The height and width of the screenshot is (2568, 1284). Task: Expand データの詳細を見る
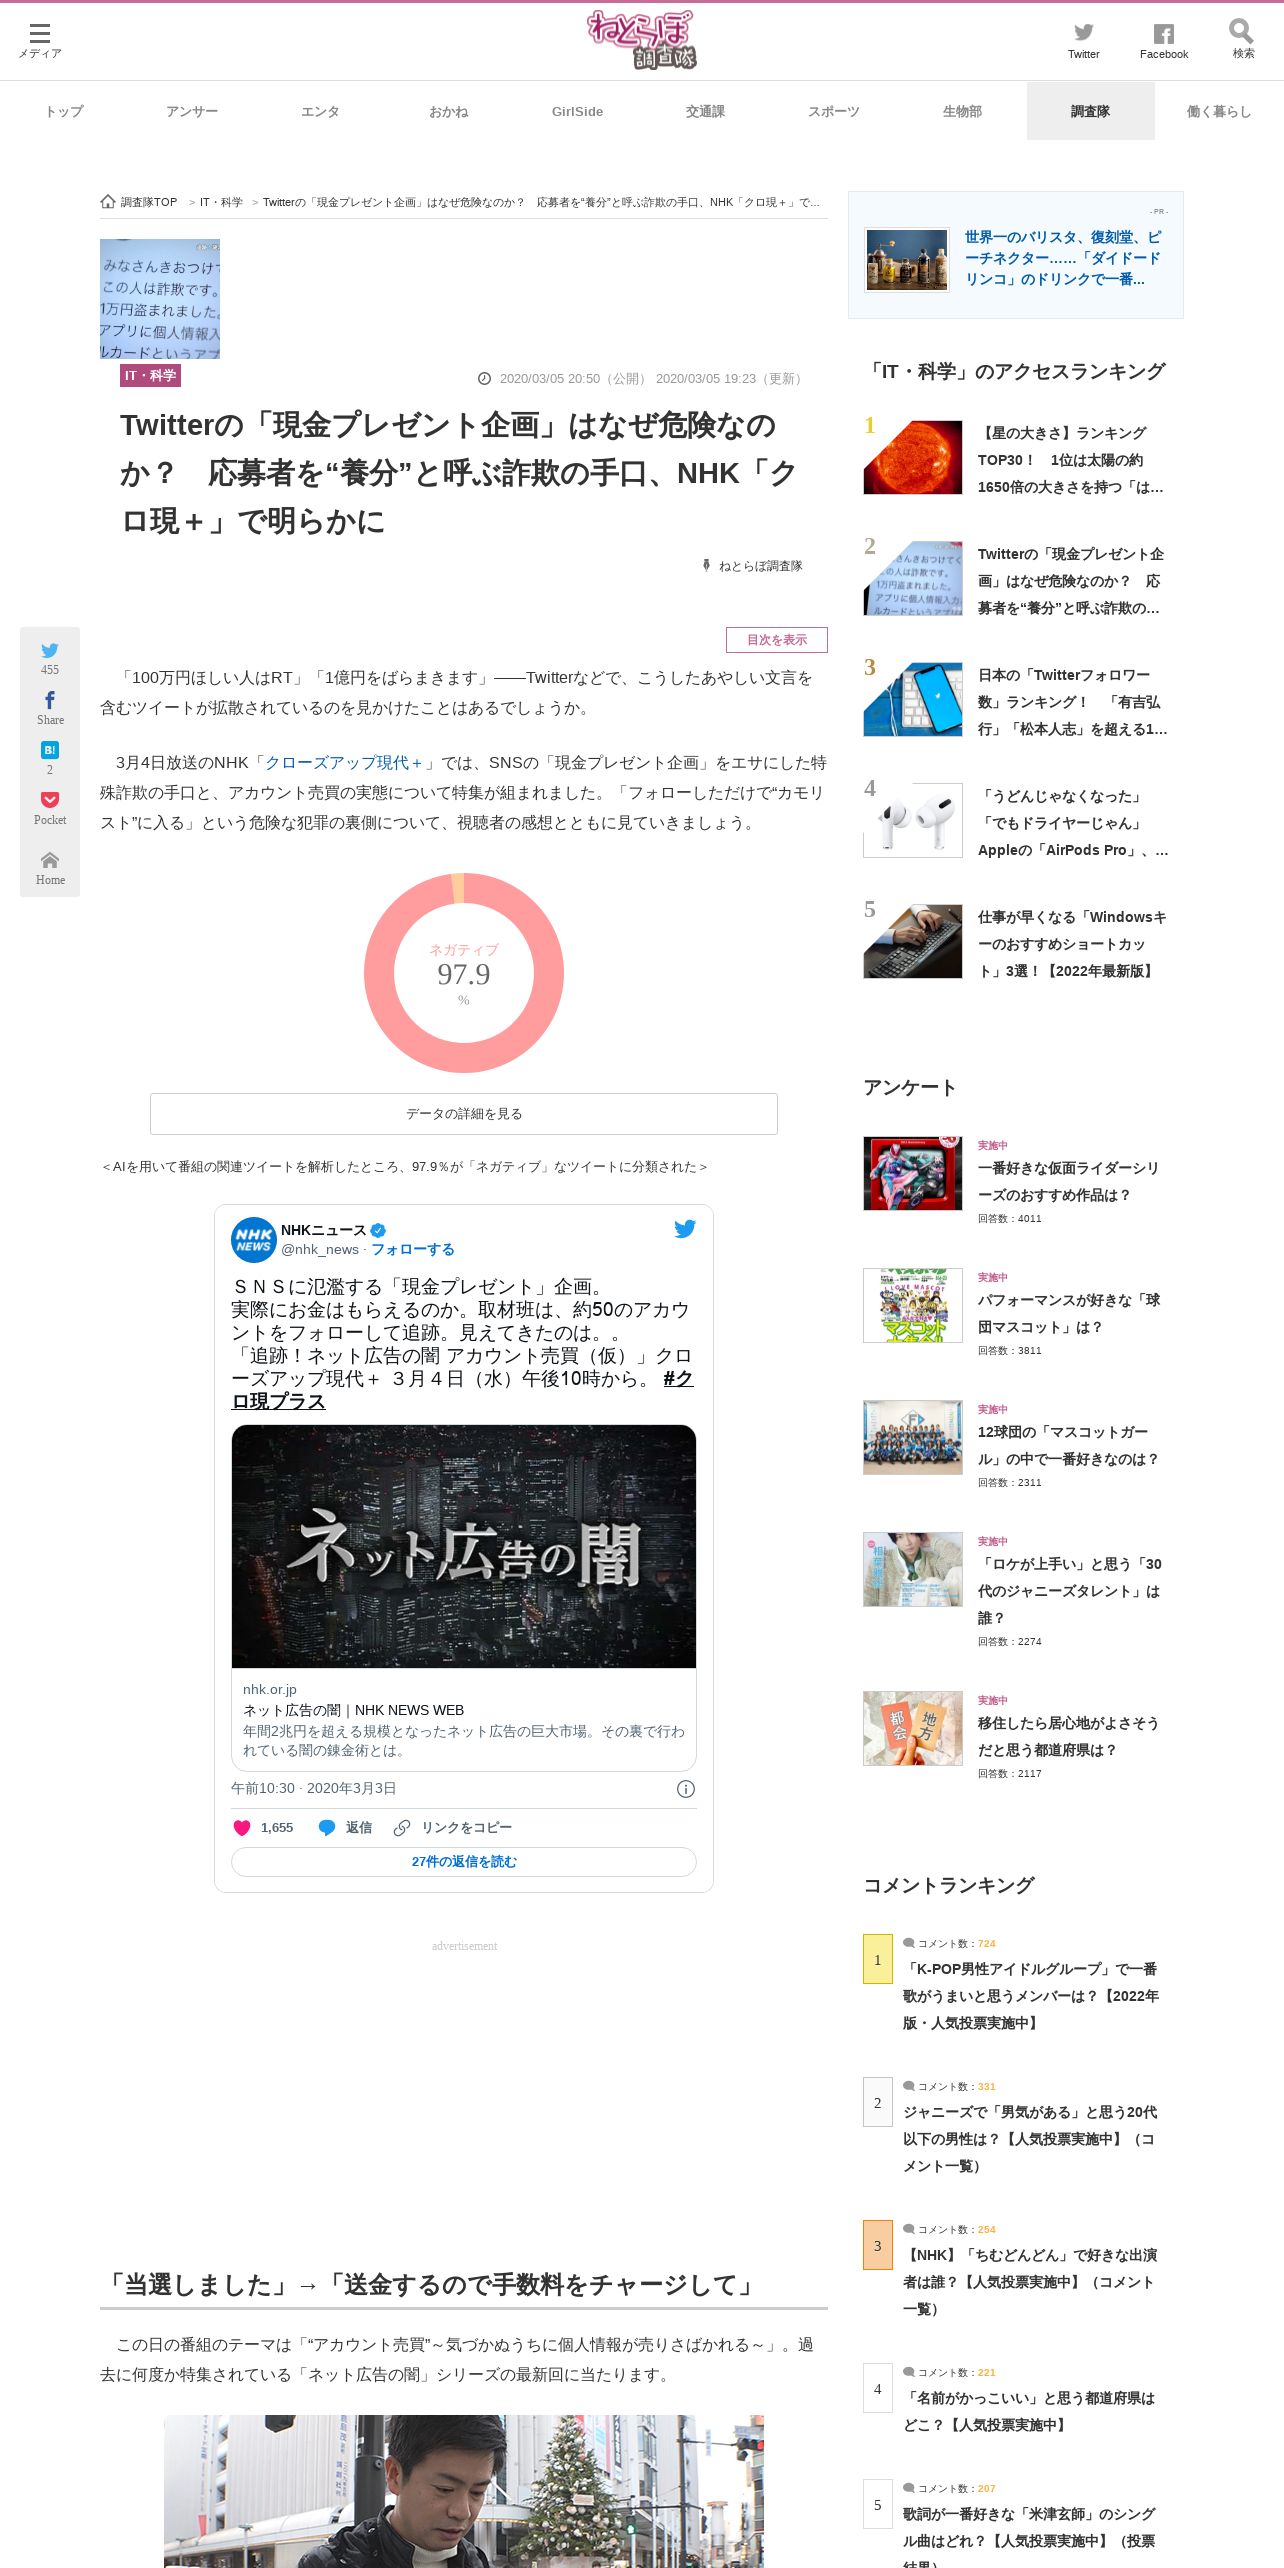[464, 1114]
